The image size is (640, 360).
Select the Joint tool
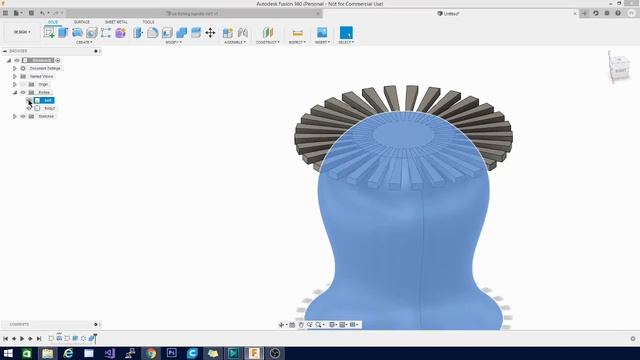242,33
